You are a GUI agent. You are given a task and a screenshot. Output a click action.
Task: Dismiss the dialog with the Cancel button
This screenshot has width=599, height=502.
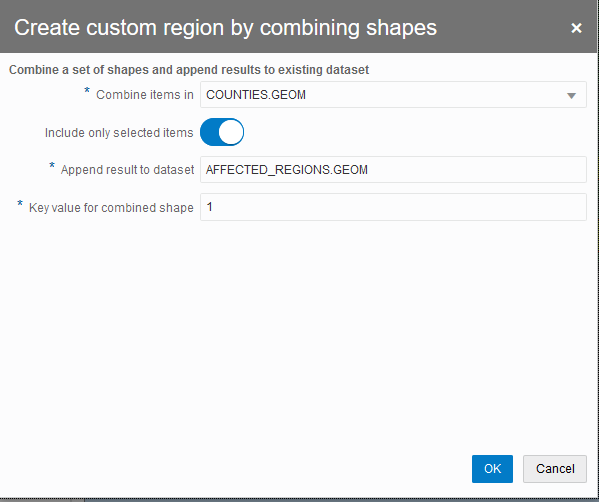pyautogui.click(x=555, y=469)
